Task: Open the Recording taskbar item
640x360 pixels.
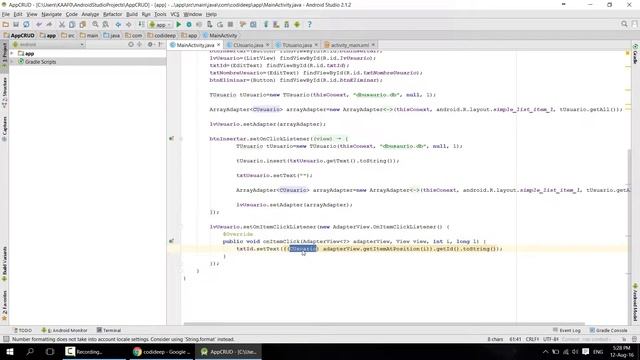Action: pos(93,351)
